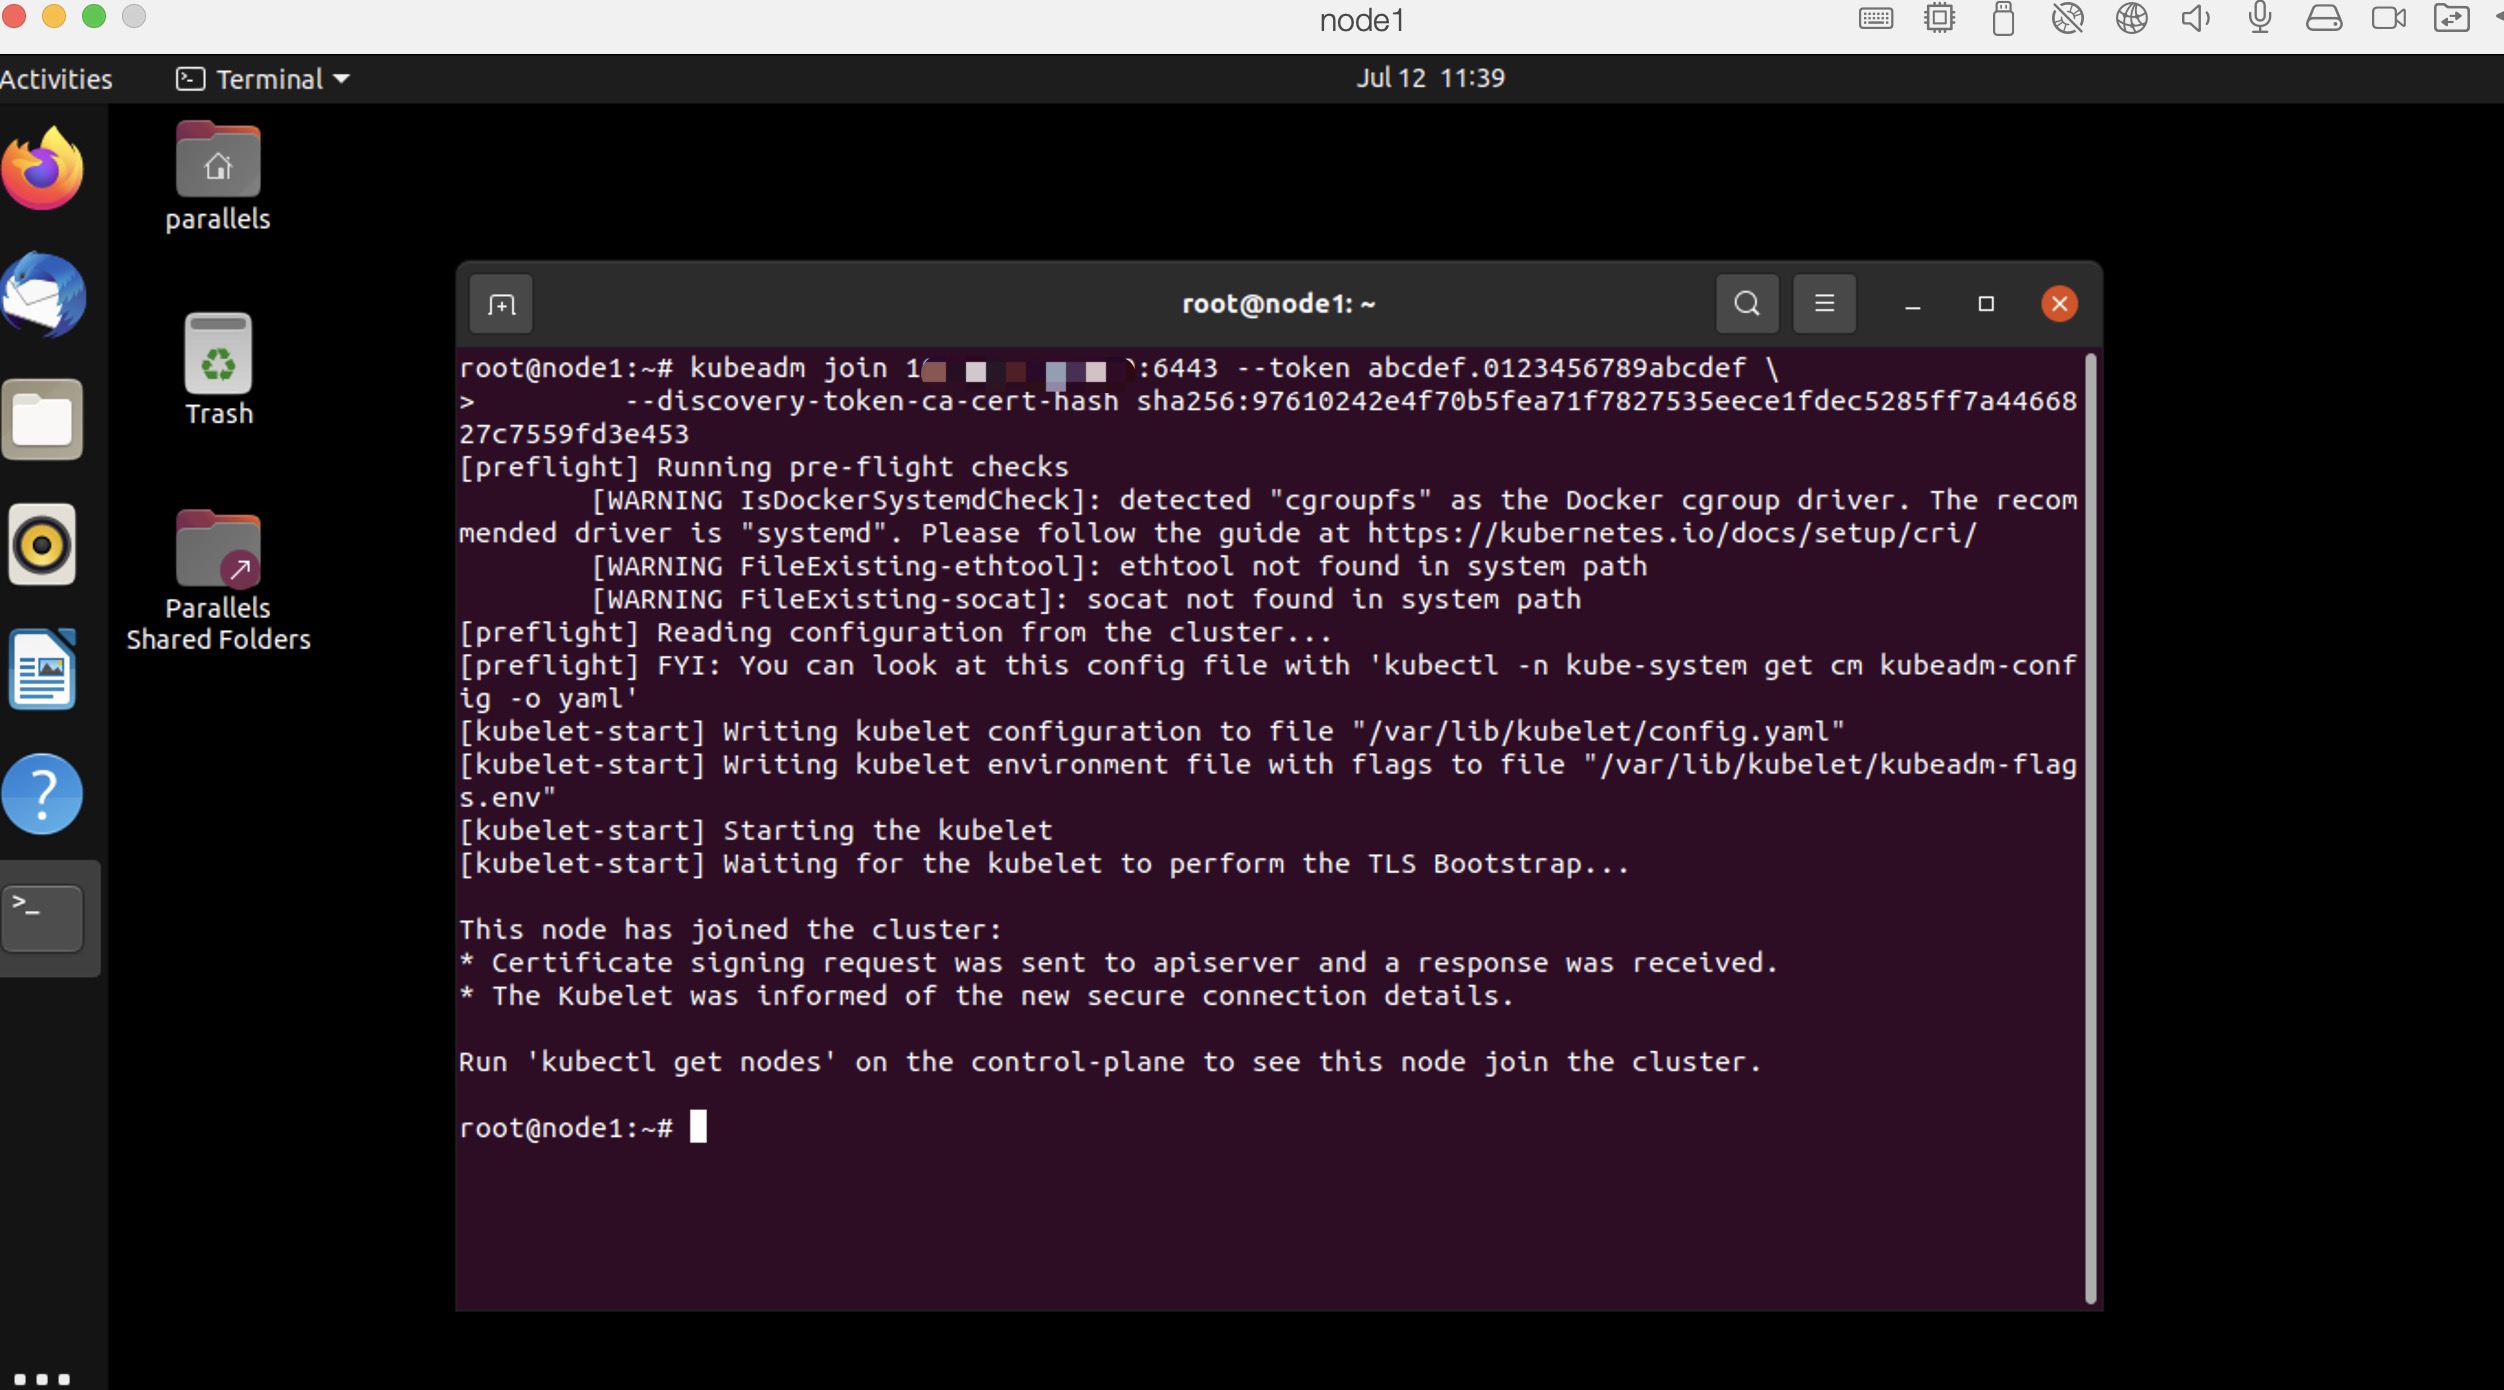The height and width of the screenshot is (1390, 2504).
Task: Open the Parallels keyboard icon
Action: 1876,18
